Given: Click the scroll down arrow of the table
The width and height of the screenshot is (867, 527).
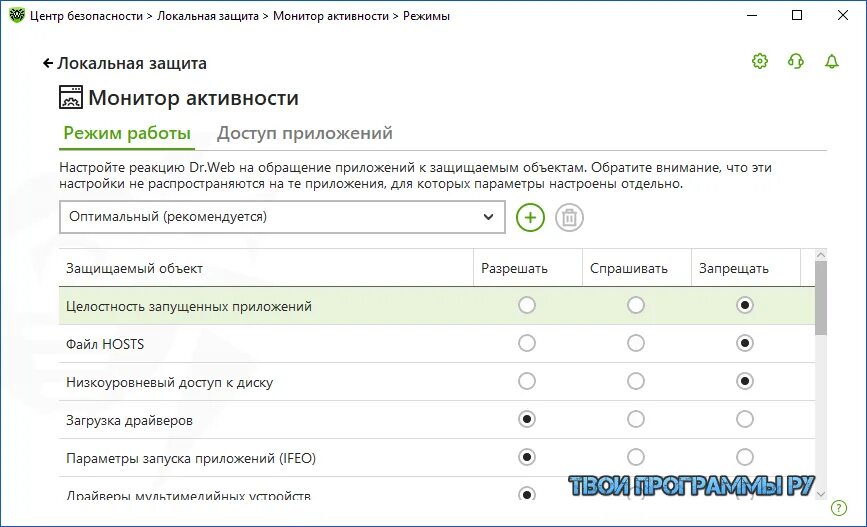Looking at the screenshot, I should click(821, 494).
